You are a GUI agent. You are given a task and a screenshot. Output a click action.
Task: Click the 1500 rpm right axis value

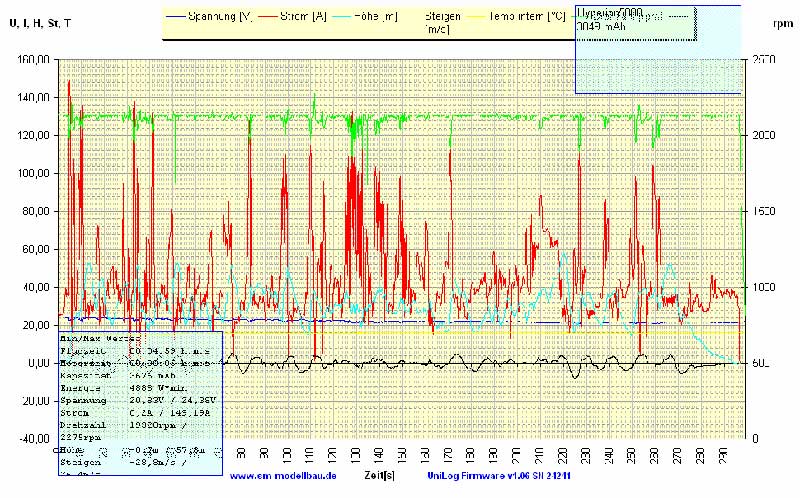point(762,211)
